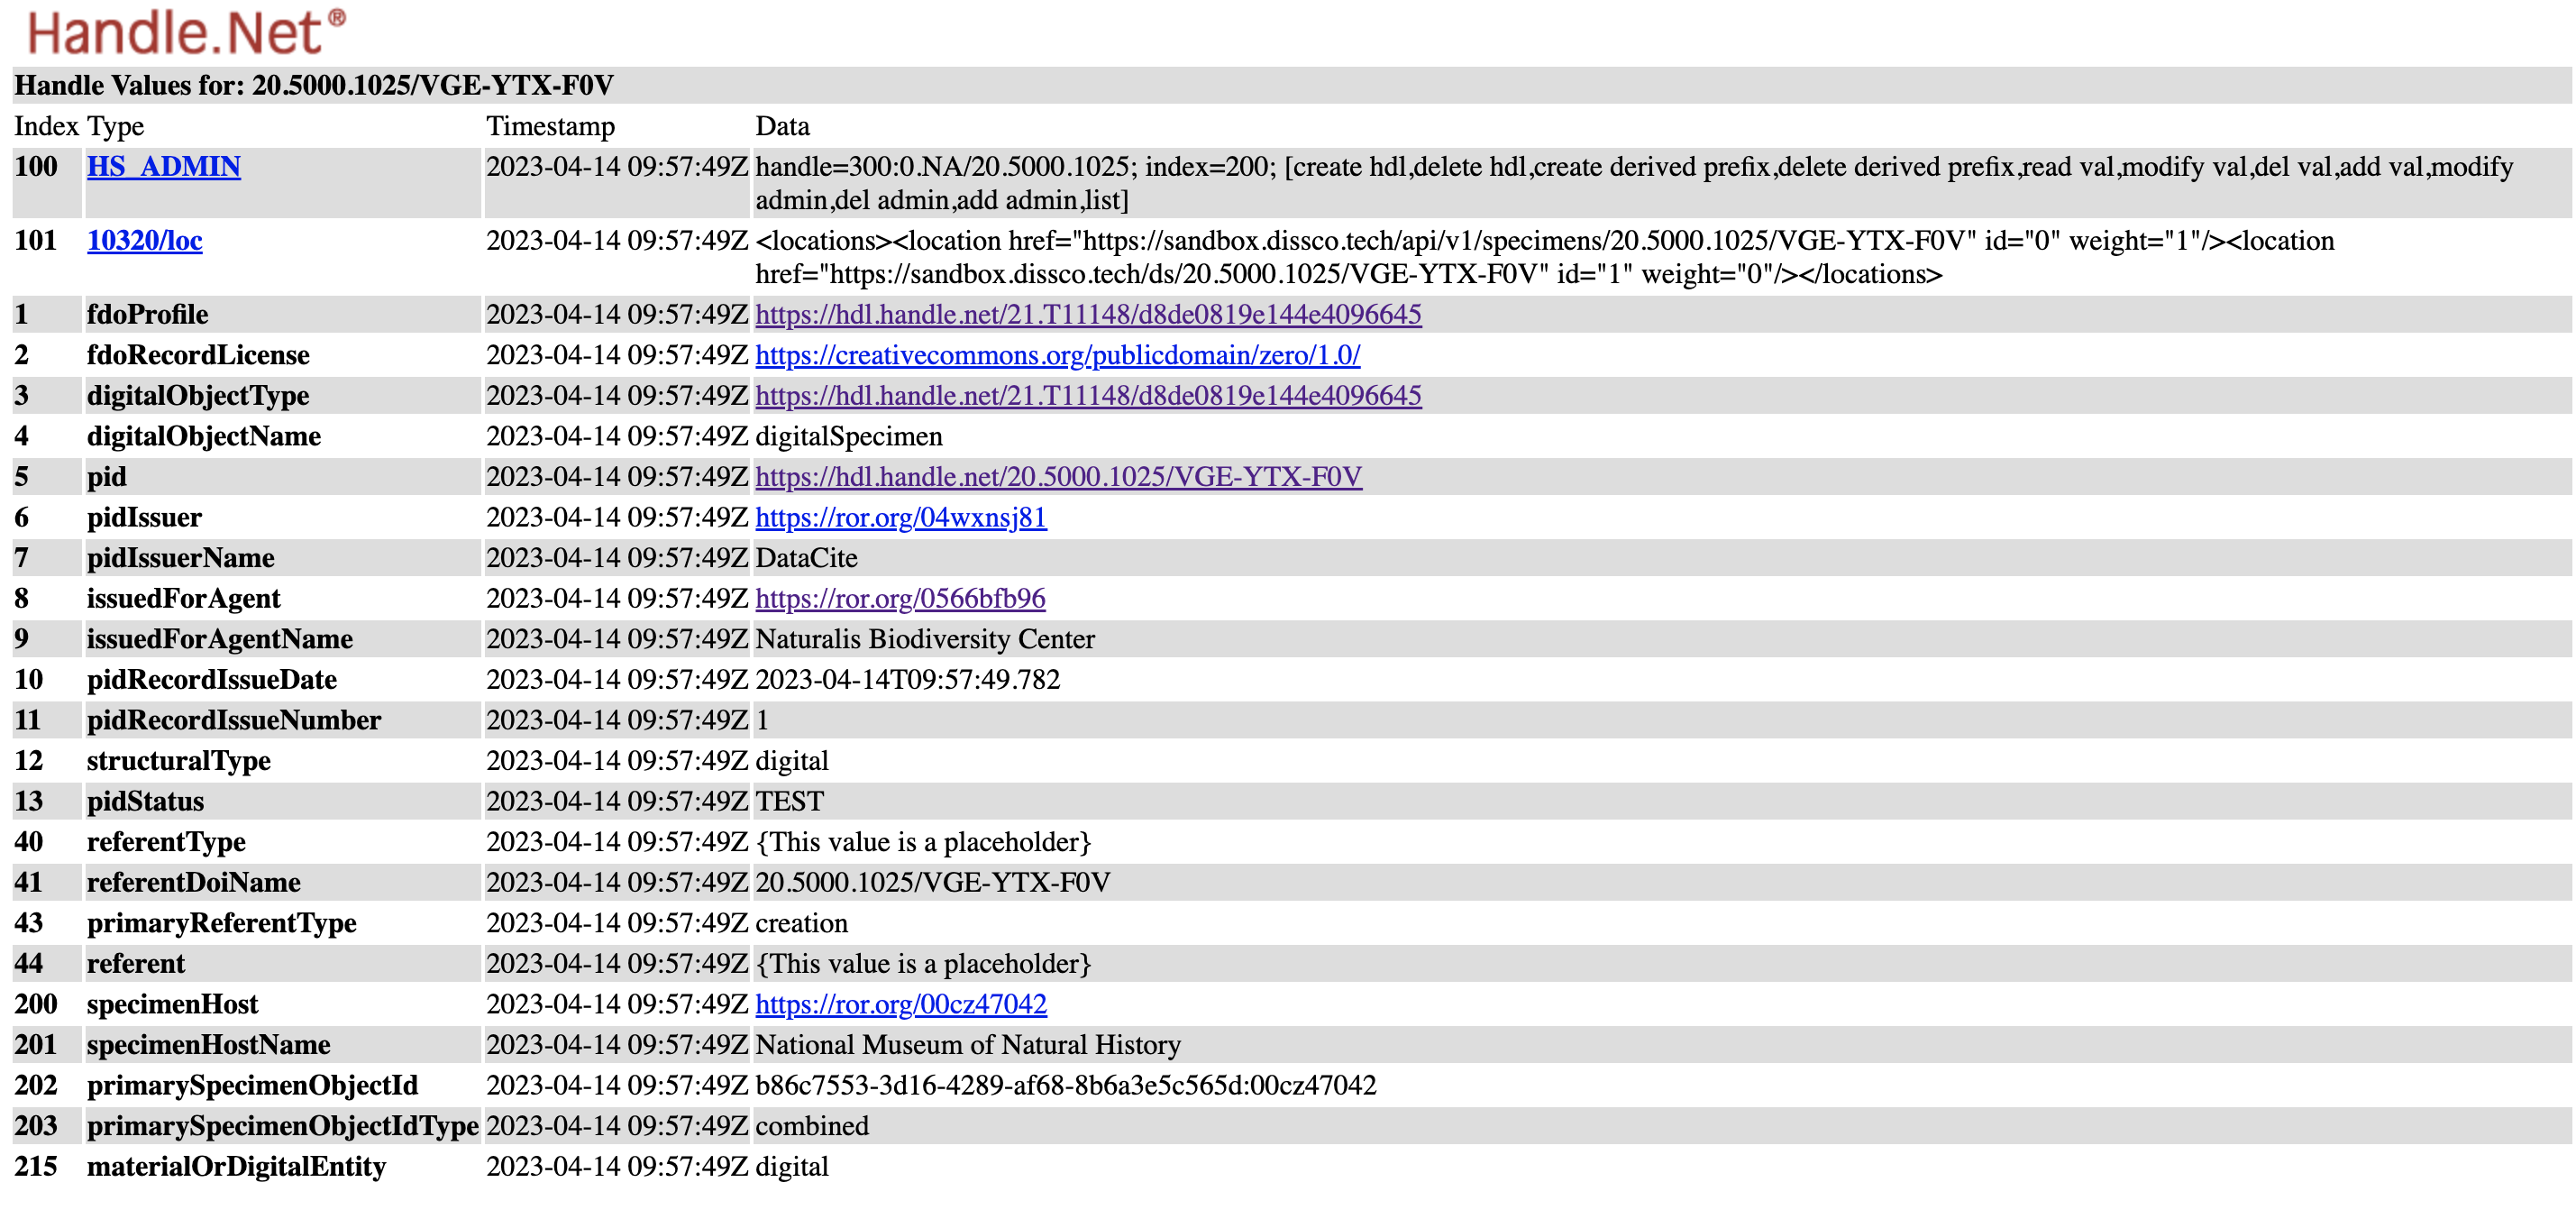Select the fdoRecordLicense type cell
Image resolution: width=2576 pixels, height=1219 pixels.
click(x=283, y=355)
